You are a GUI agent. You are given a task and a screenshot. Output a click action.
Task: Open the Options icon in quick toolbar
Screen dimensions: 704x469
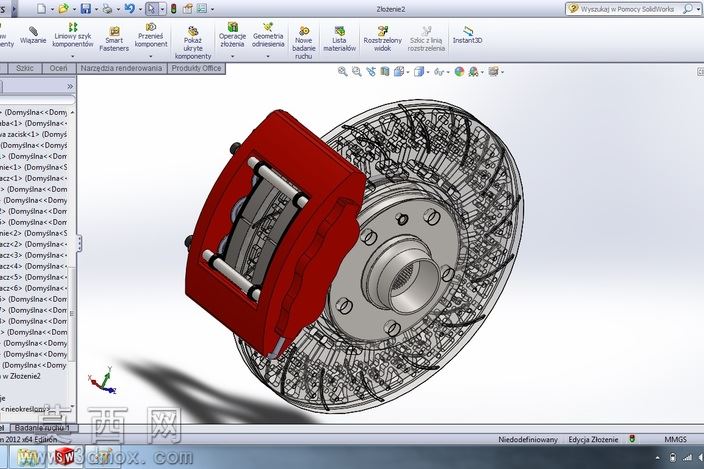tap(202, 9)
